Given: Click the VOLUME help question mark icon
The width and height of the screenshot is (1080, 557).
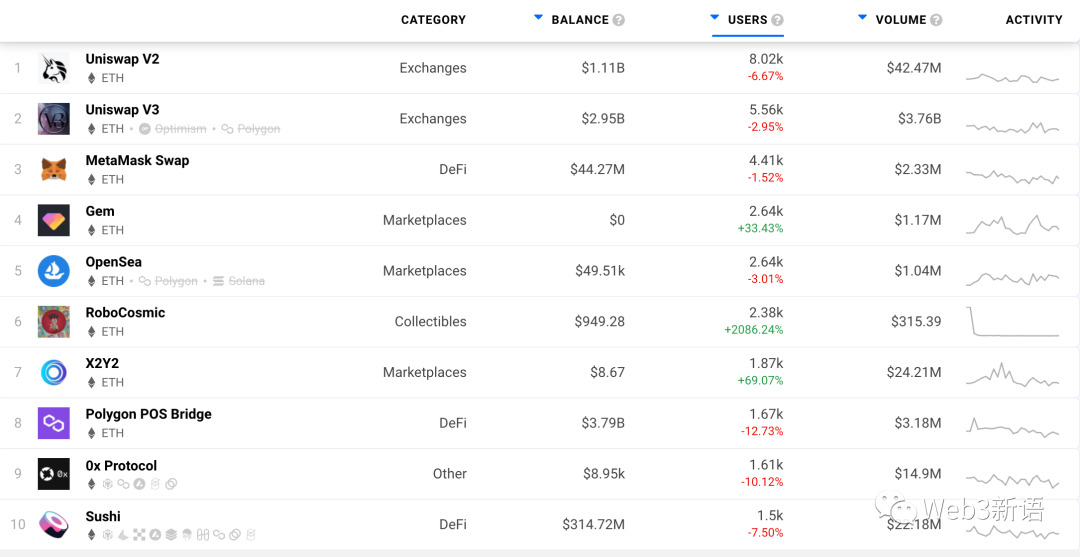Looking at the screenshot, I should coord(936,20).
